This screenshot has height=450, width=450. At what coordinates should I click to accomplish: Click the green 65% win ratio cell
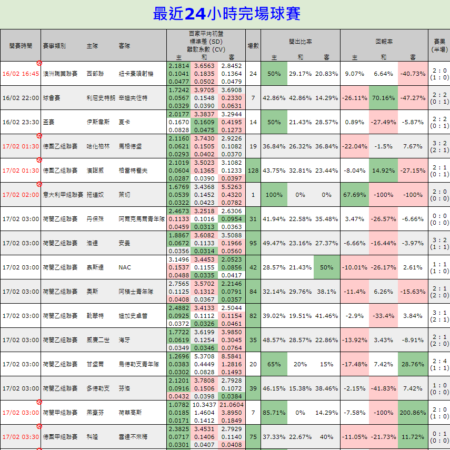274,364
